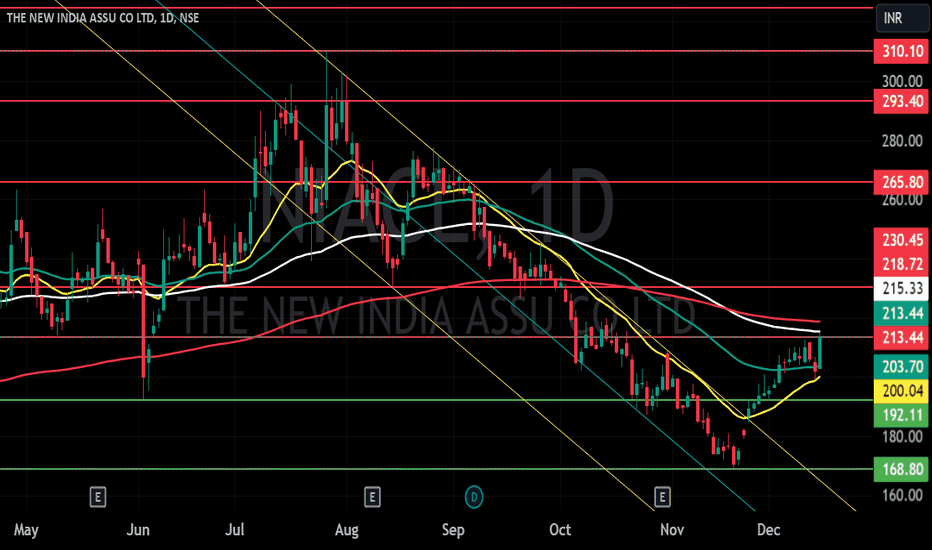This screenshot has width=932, height=550.
Task: Click the earnings marker E near August
Action: click(x=372, y=496)
